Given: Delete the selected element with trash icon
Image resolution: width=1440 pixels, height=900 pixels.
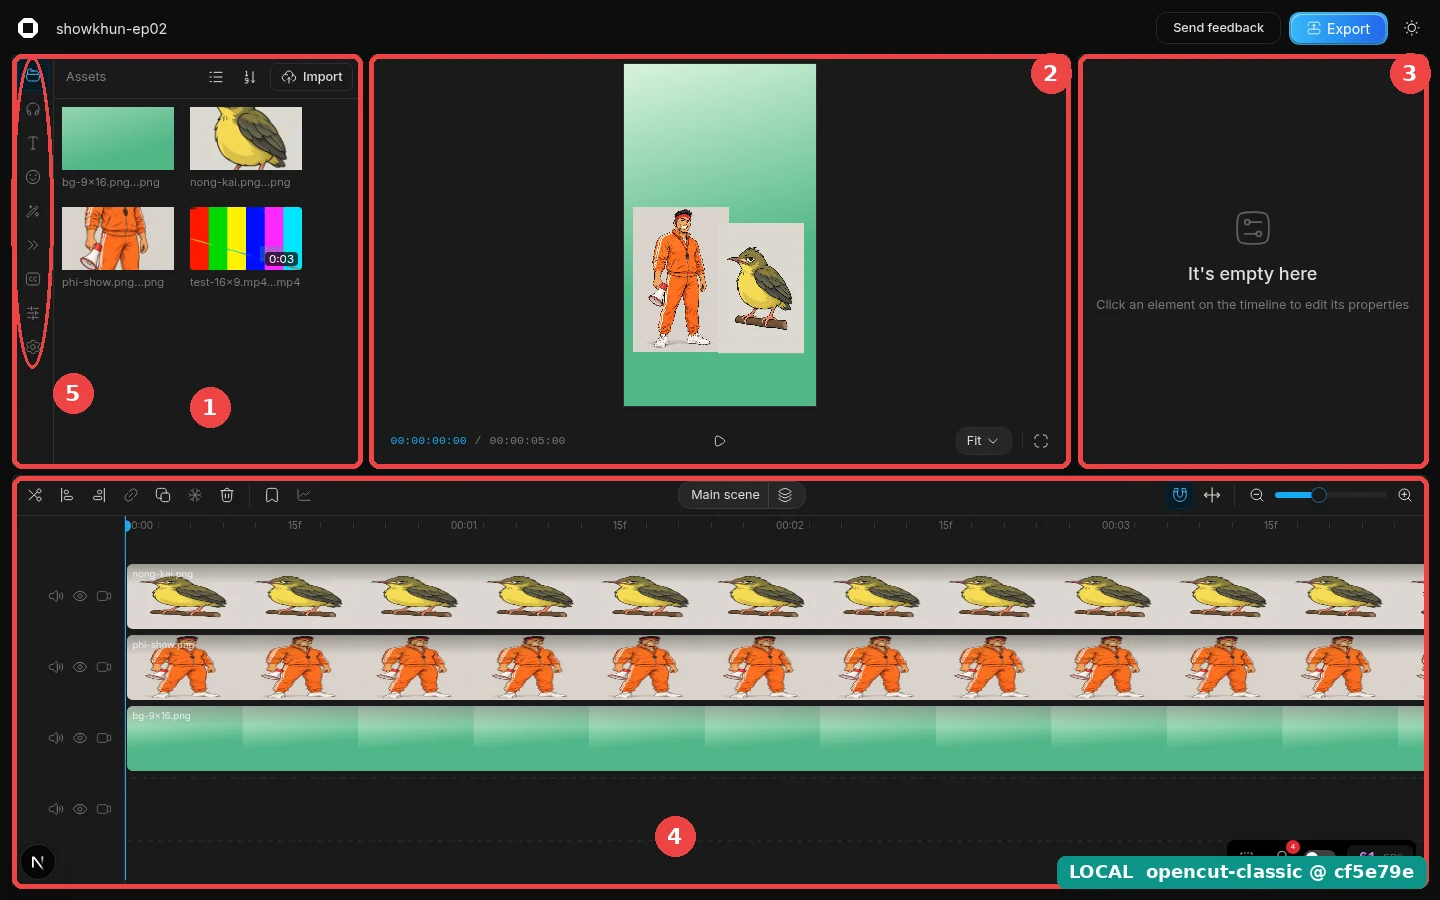Looking at the screenshot, I should tap(227, 495).
